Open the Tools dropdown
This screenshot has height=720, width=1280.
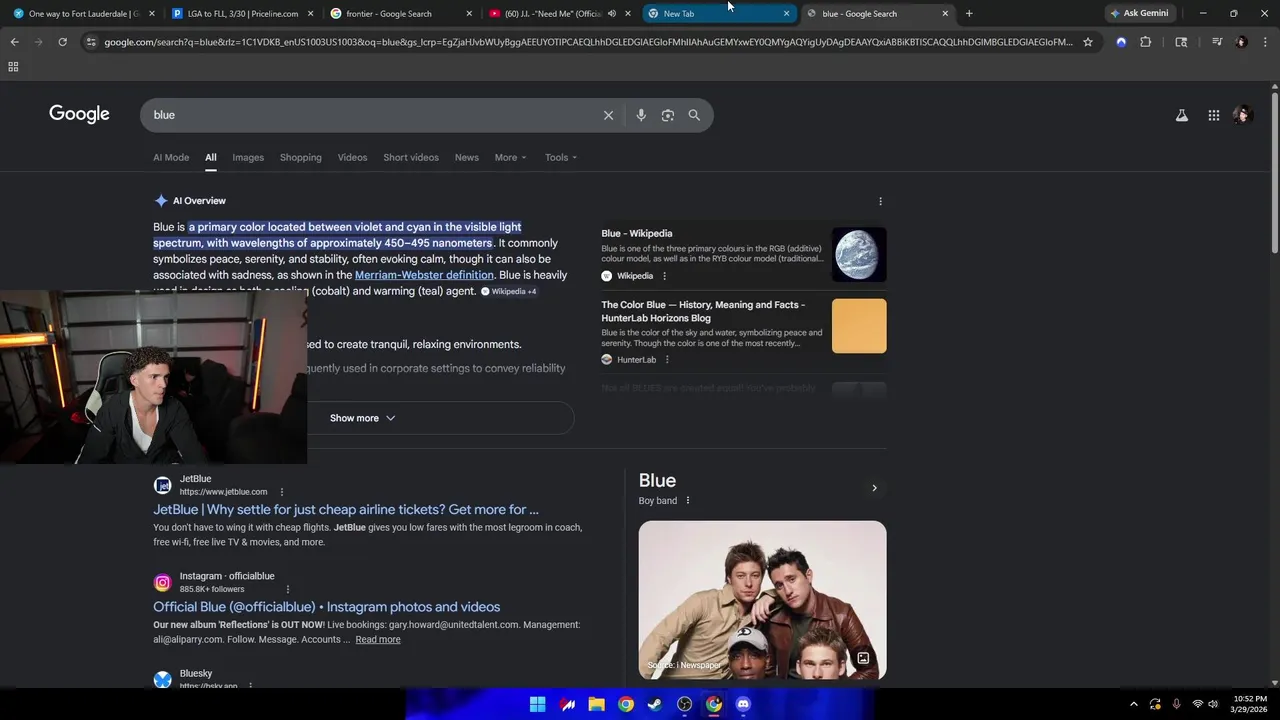coord(561,157)
